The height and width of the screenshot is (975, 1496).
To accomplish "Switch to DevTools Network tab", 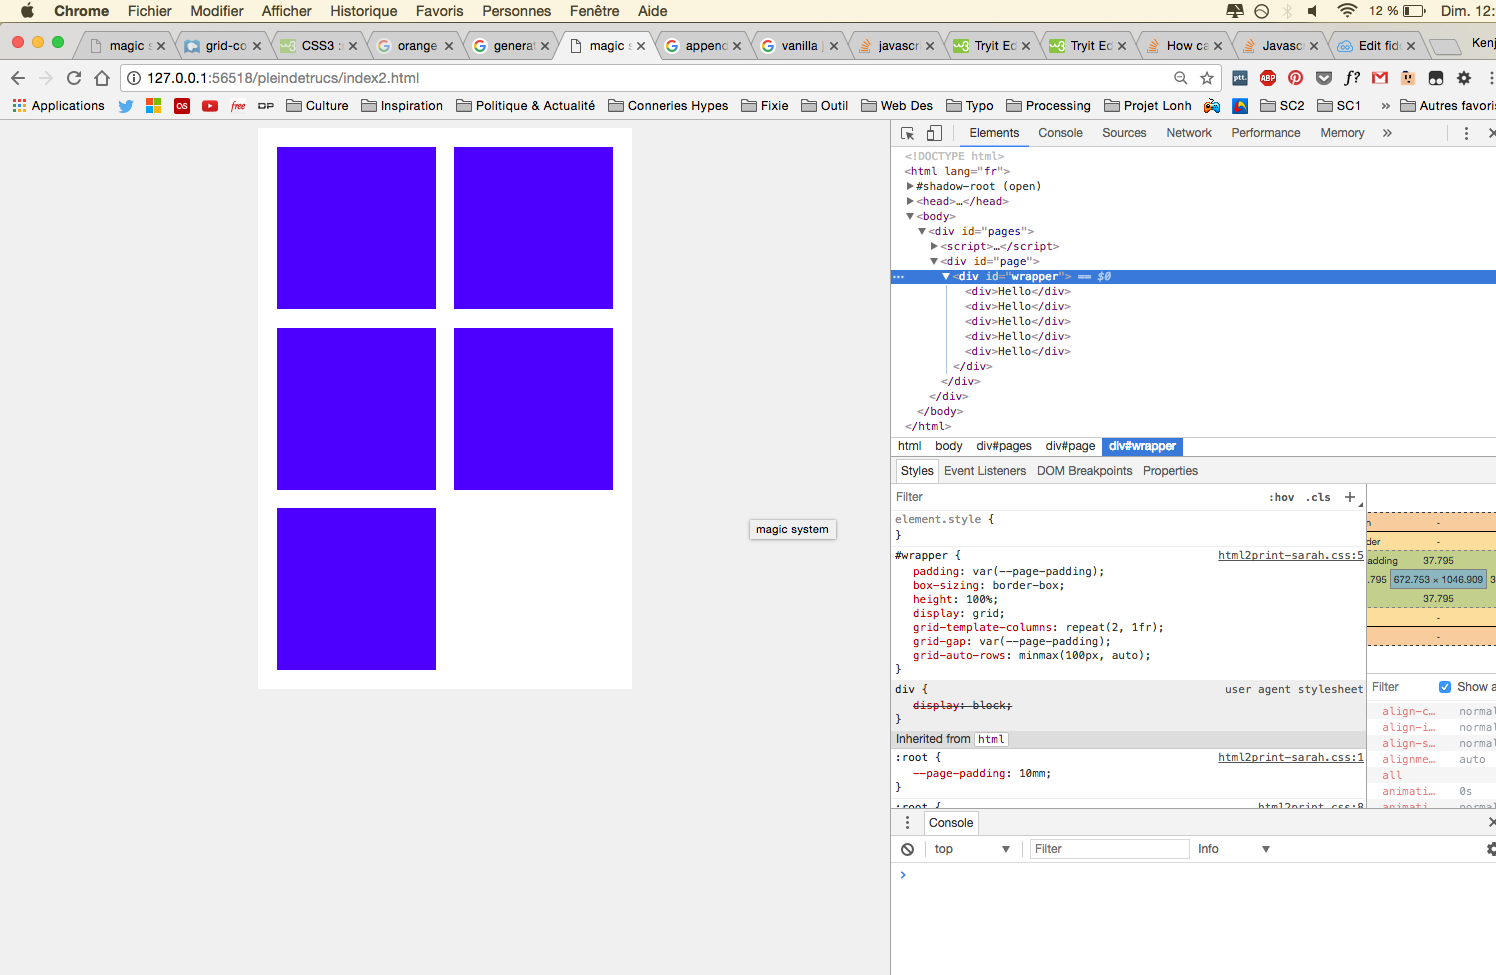I will coord(1189,133).
